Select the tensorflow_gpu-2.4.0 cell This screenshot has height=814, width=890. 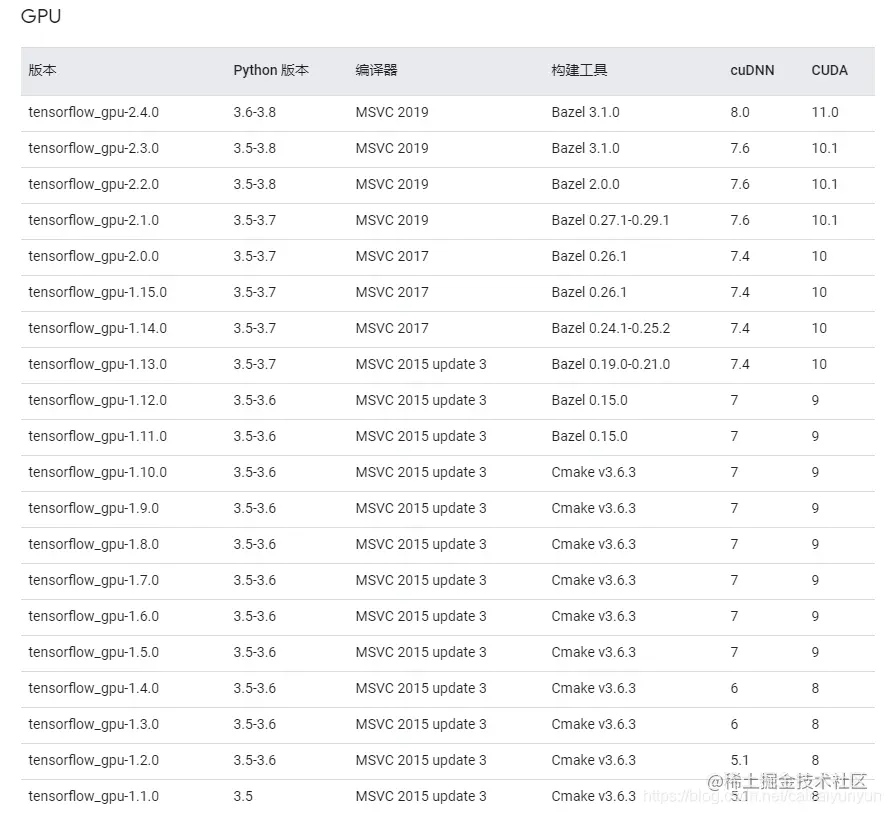tap(94, 112)
